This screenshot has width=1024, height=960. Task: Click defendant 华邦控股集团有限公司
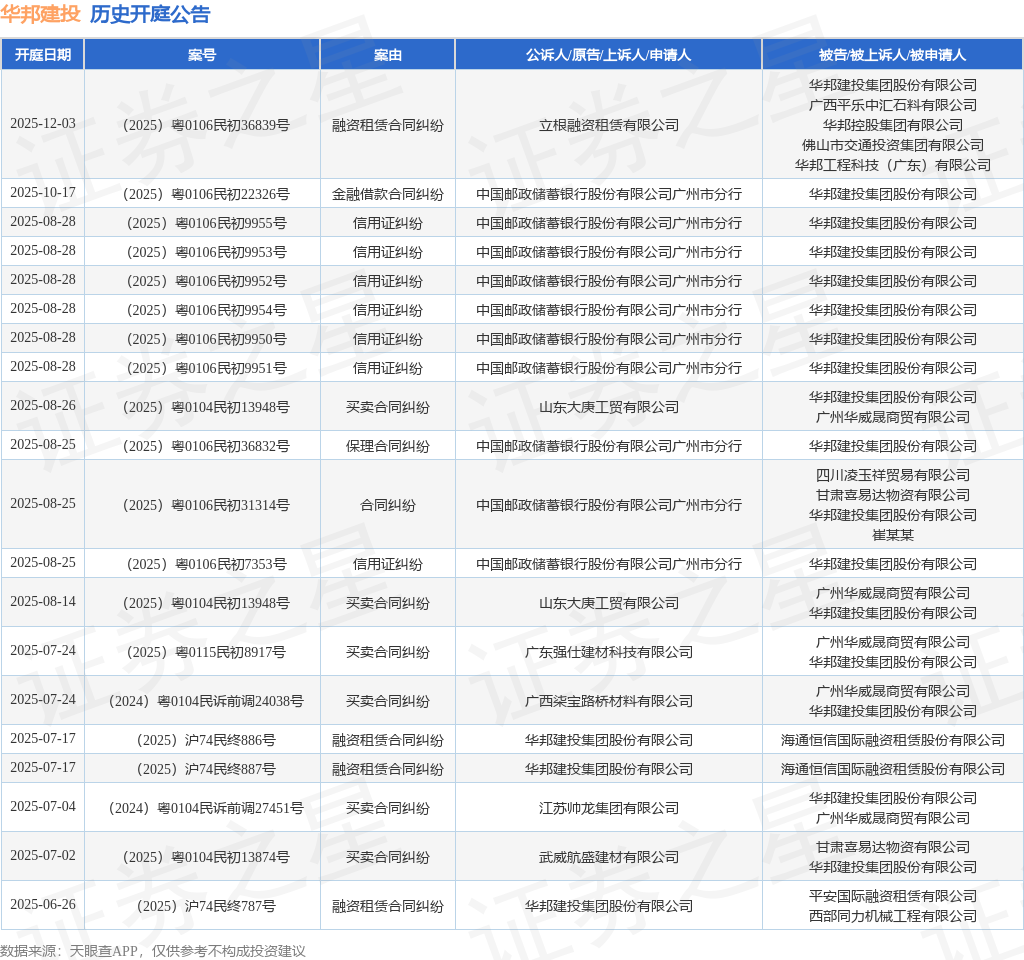coord(893,125)
